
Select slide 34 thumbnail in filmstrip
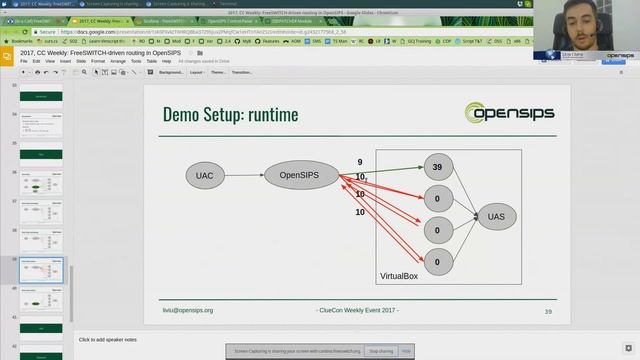pyautogui.click(x=41, y=125)
